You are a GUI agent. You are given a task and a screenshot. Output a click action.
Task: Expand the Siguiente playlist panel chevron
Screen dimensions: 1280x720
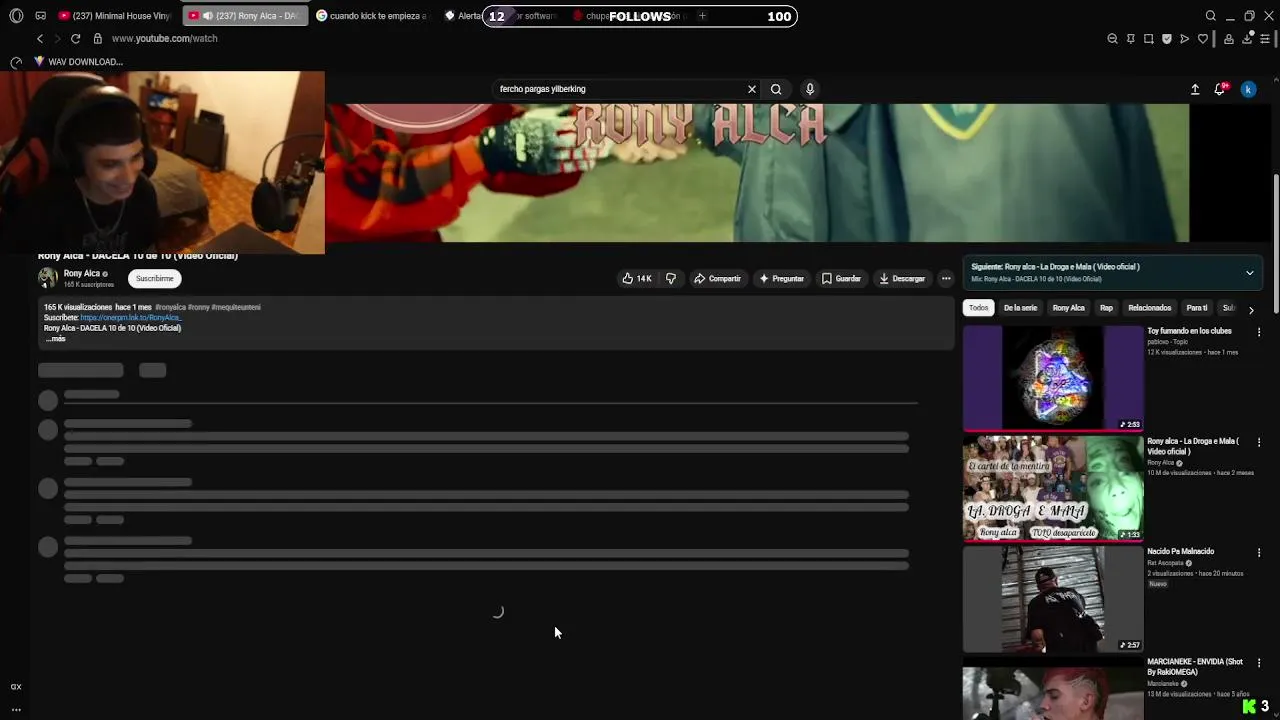(1249, 273)
